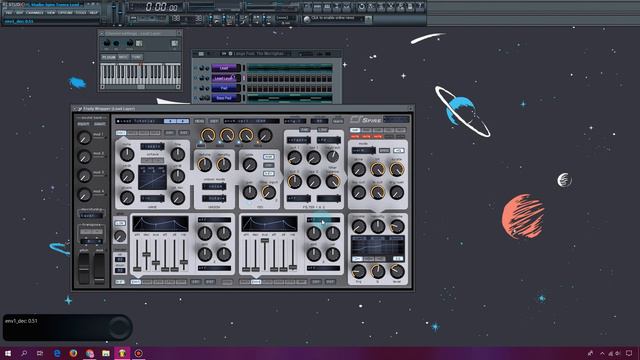Click the oscillator wide knob in mix section

249,164
